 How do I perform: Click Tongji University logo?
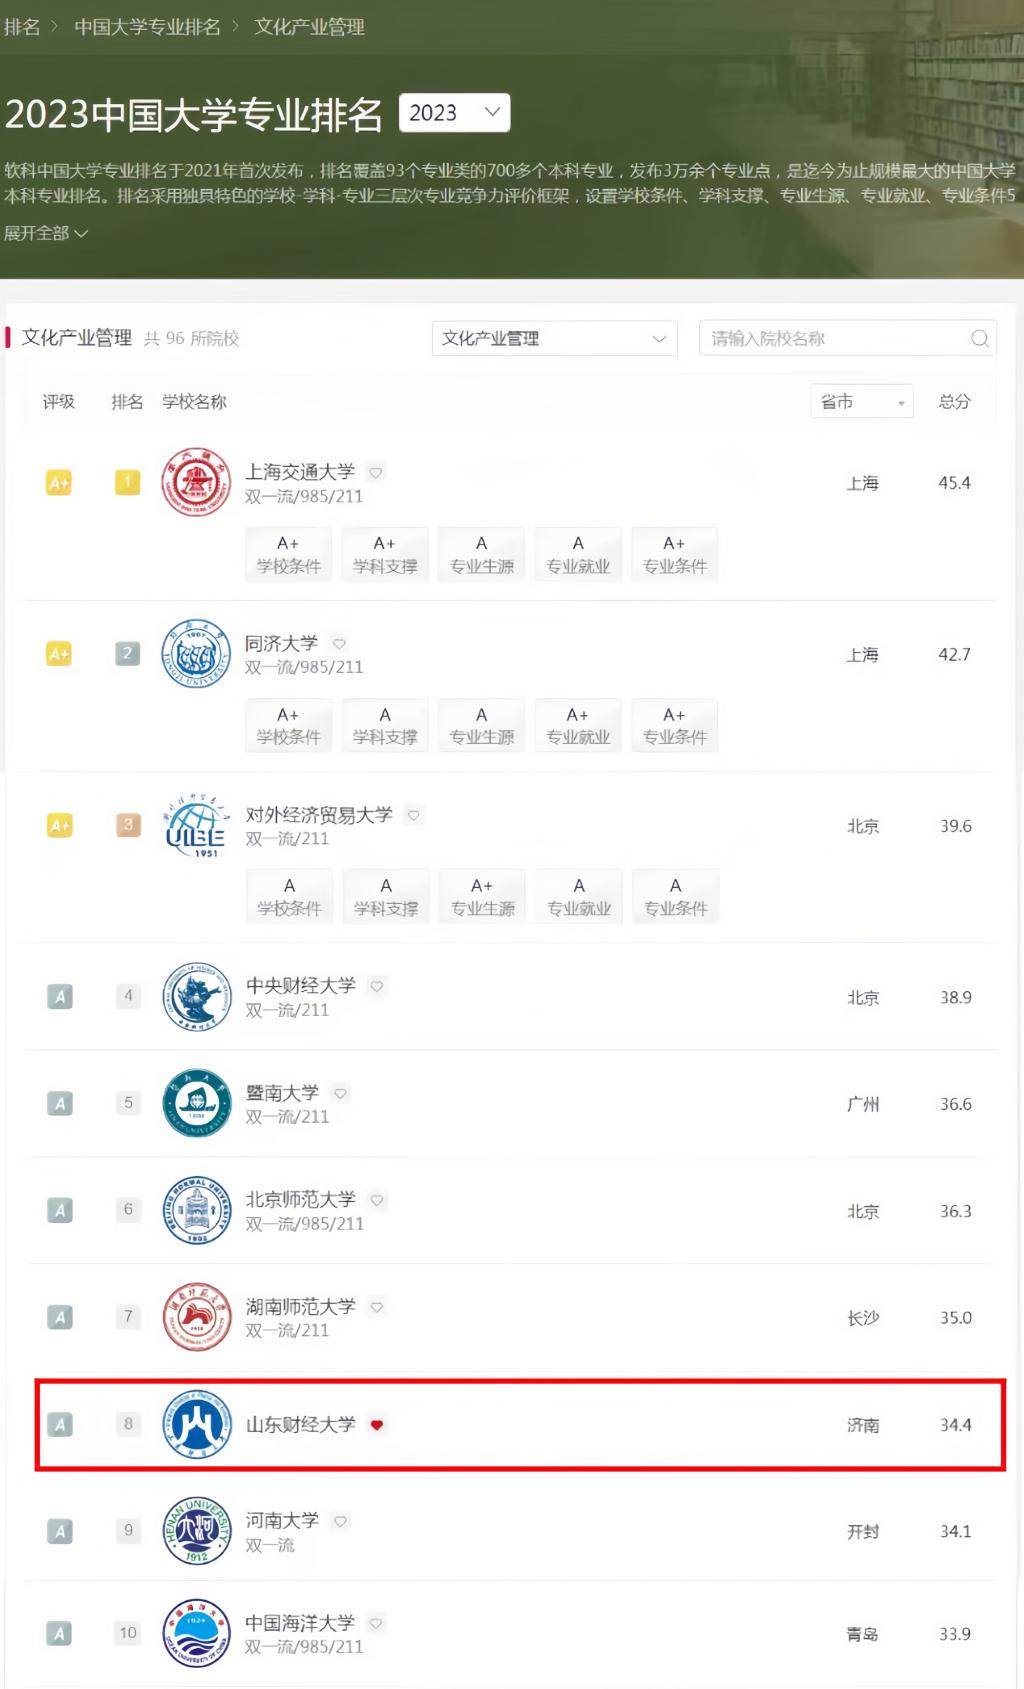pos(196,654)
